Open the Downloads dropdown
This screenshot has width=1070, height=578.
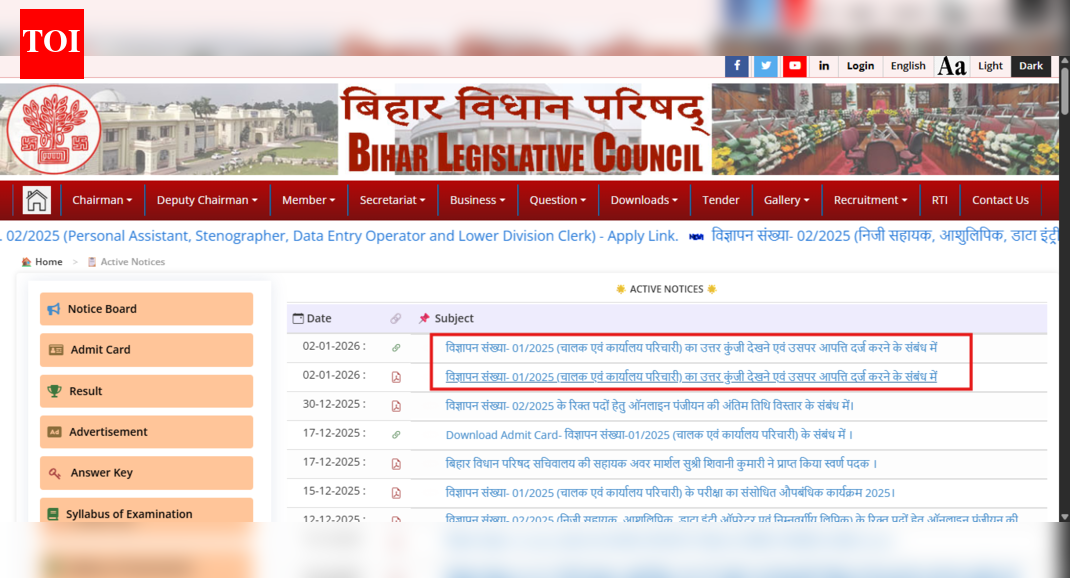point(644,199)
